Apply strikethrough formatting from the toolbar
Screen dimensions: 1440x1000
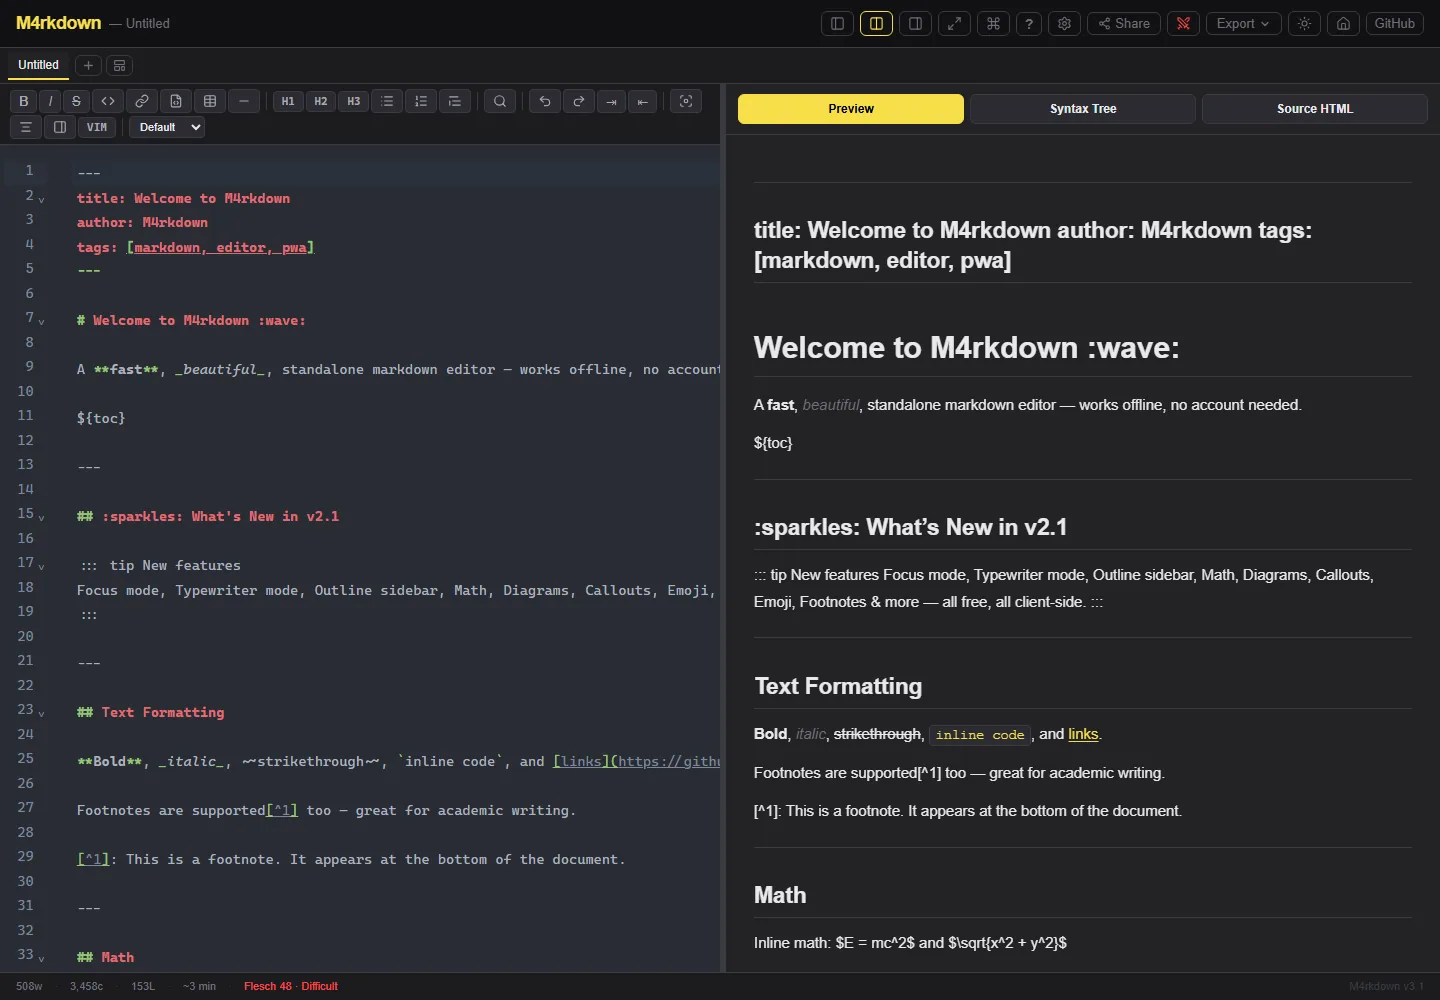[76, 101]
